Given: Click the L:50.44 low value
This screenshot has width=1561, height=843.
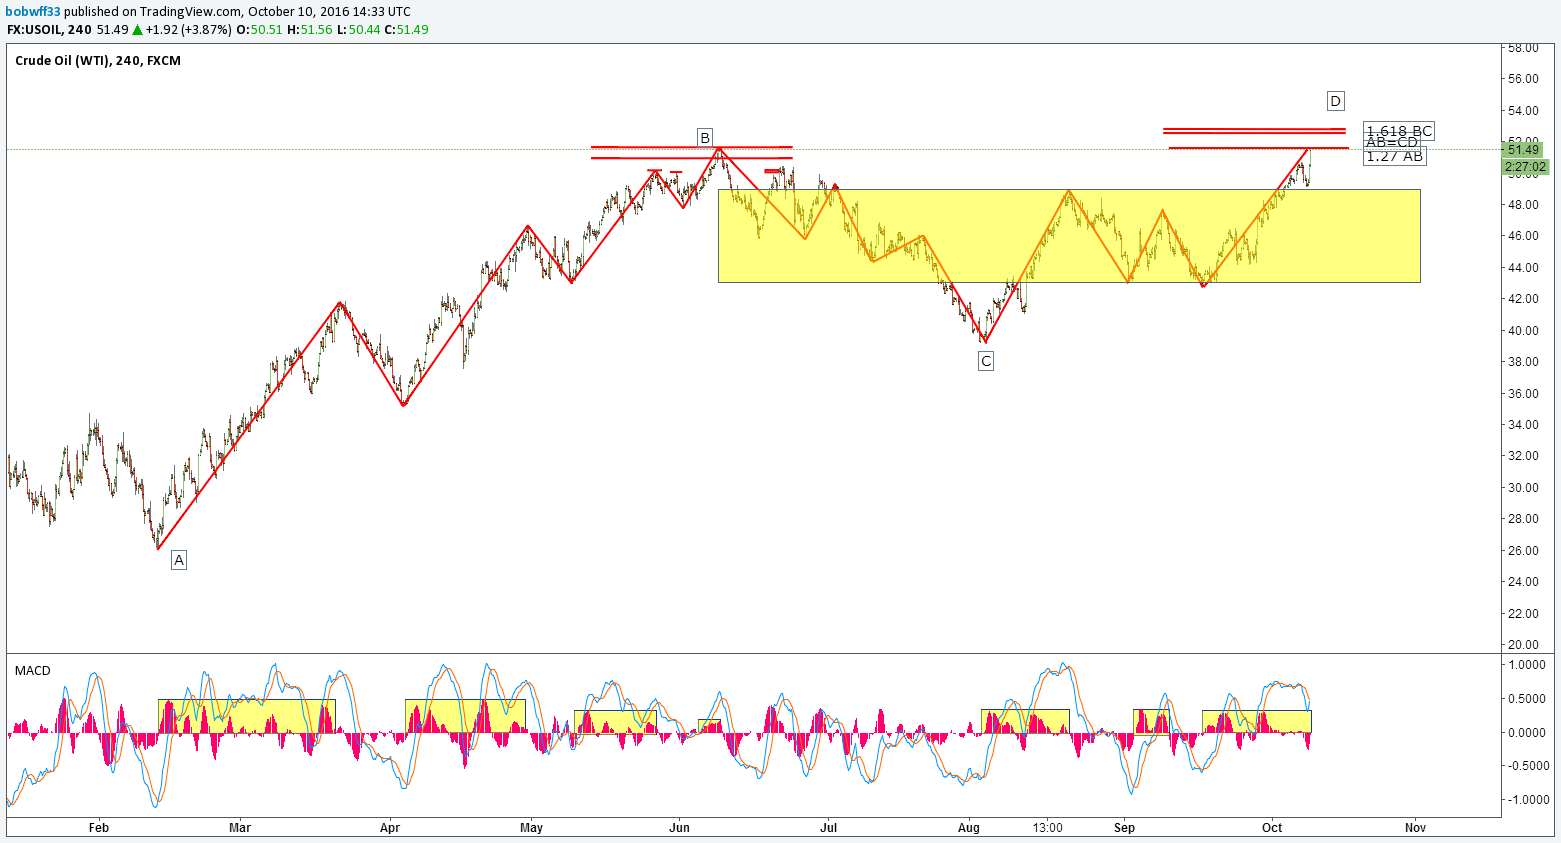Looking at the screenshot, I should pos(358,30).
